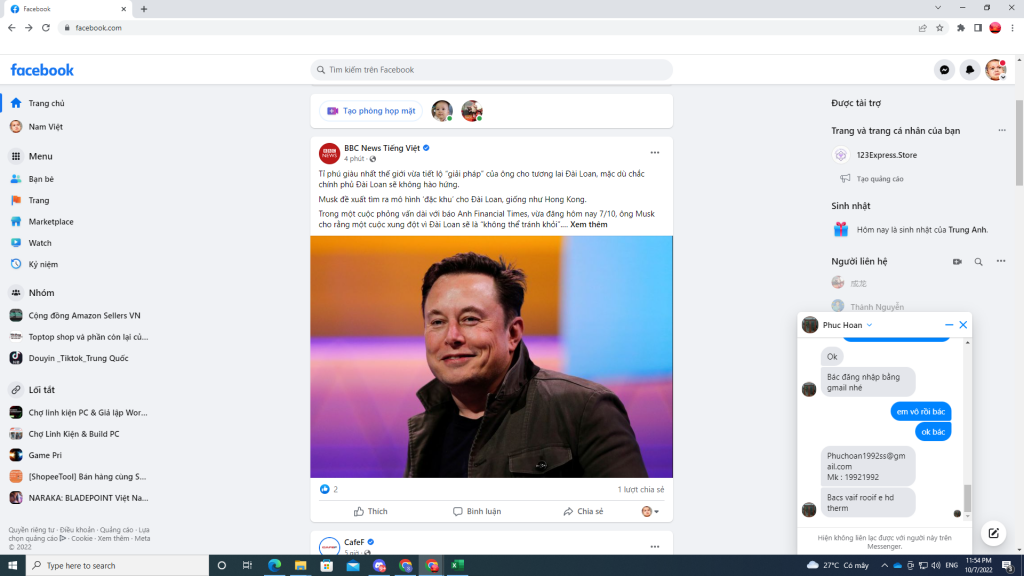The image size is (1024, 576).
Task: Open the notifications bell icon
Action: pos(969,70)
